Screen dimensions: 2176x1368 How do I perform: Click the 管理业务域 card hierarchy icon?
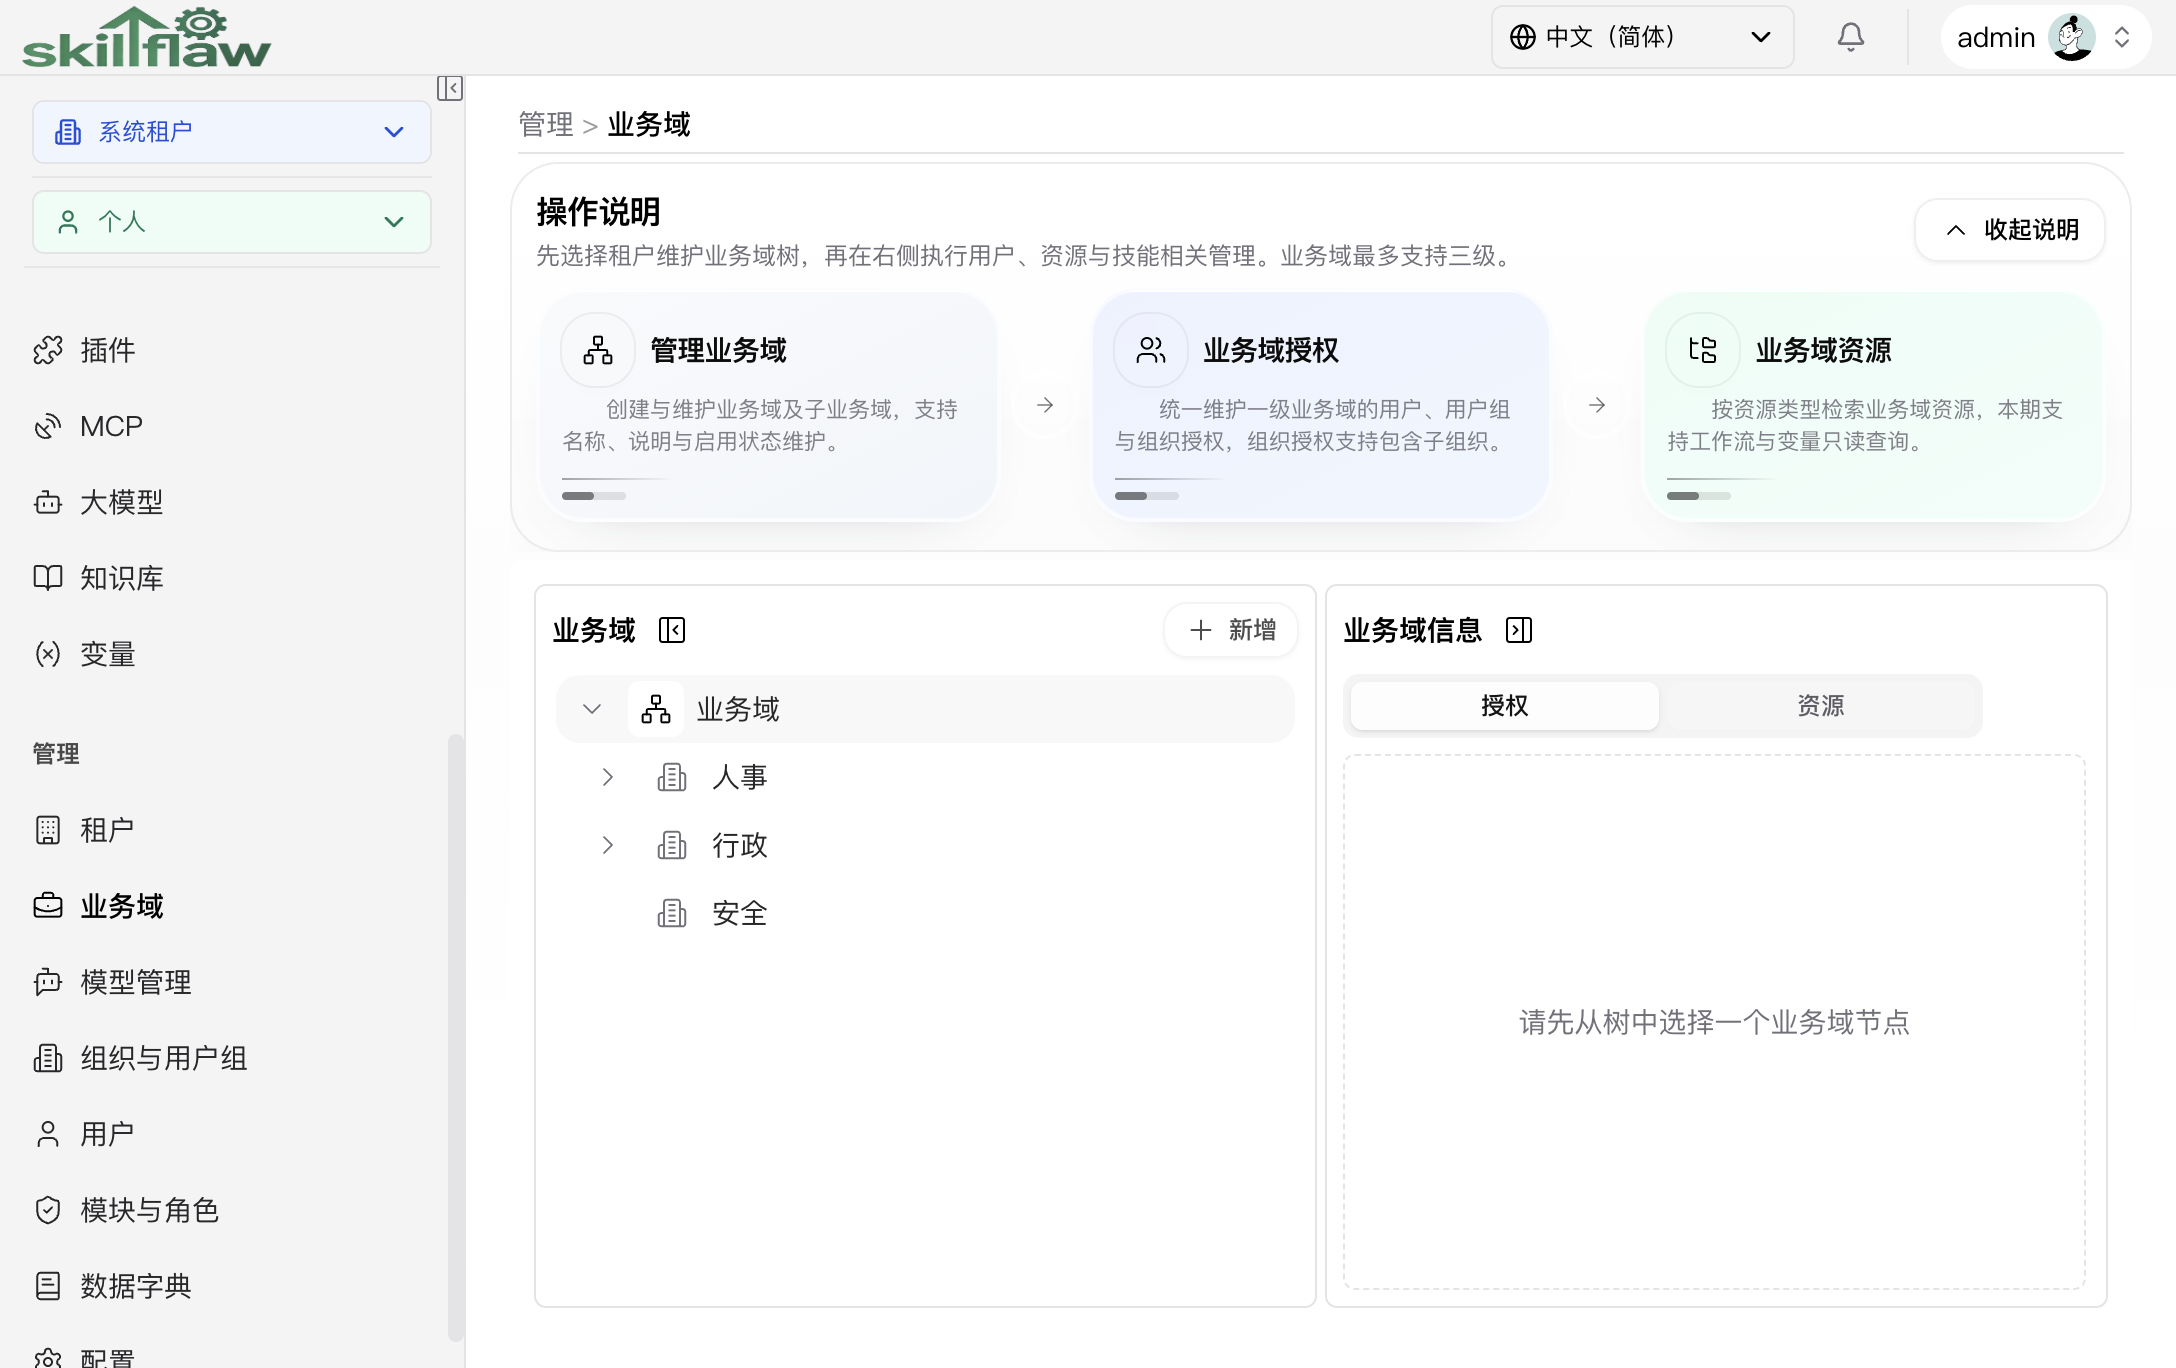pos(598,350)
